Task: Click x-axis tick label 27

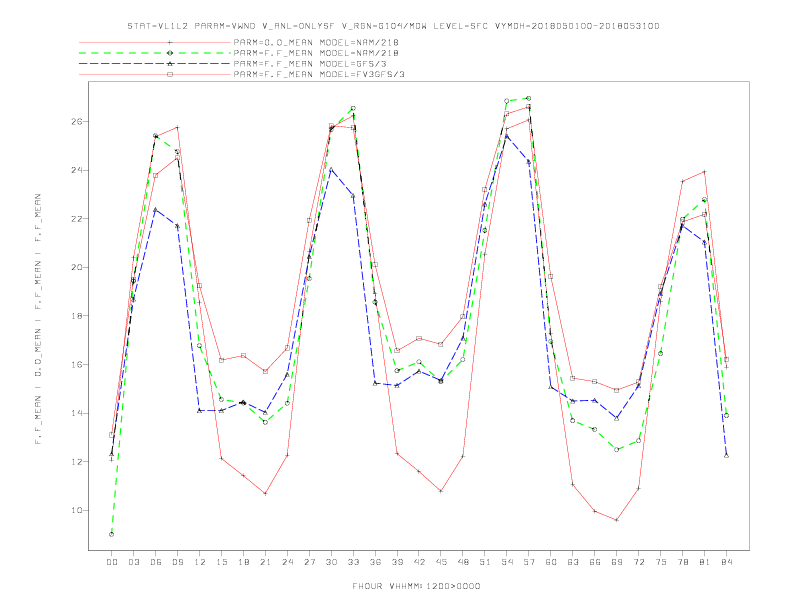Action: [309, 562]
